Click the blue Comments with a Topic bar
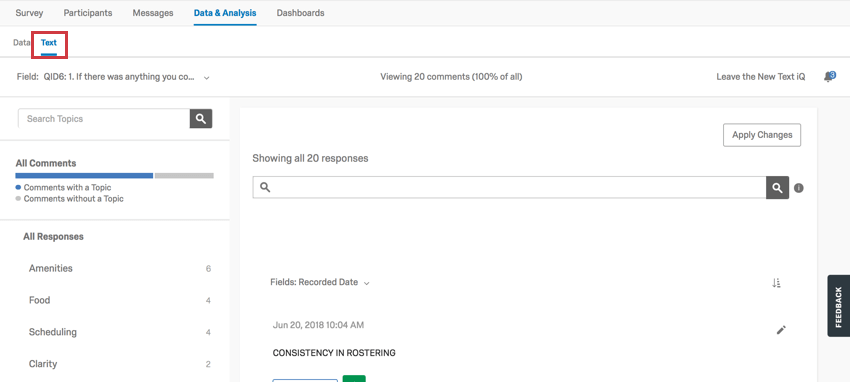 pos(84,176)
